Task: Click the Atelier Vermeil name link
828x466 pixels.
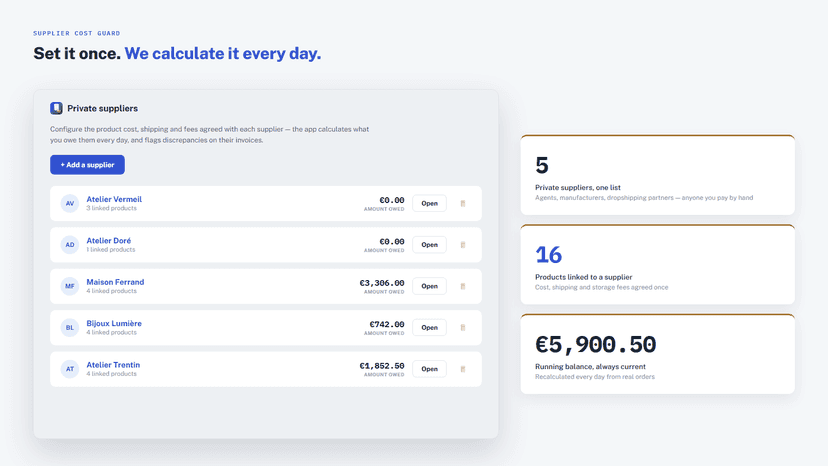Action: pyautogui.click(x=114, y=199)
